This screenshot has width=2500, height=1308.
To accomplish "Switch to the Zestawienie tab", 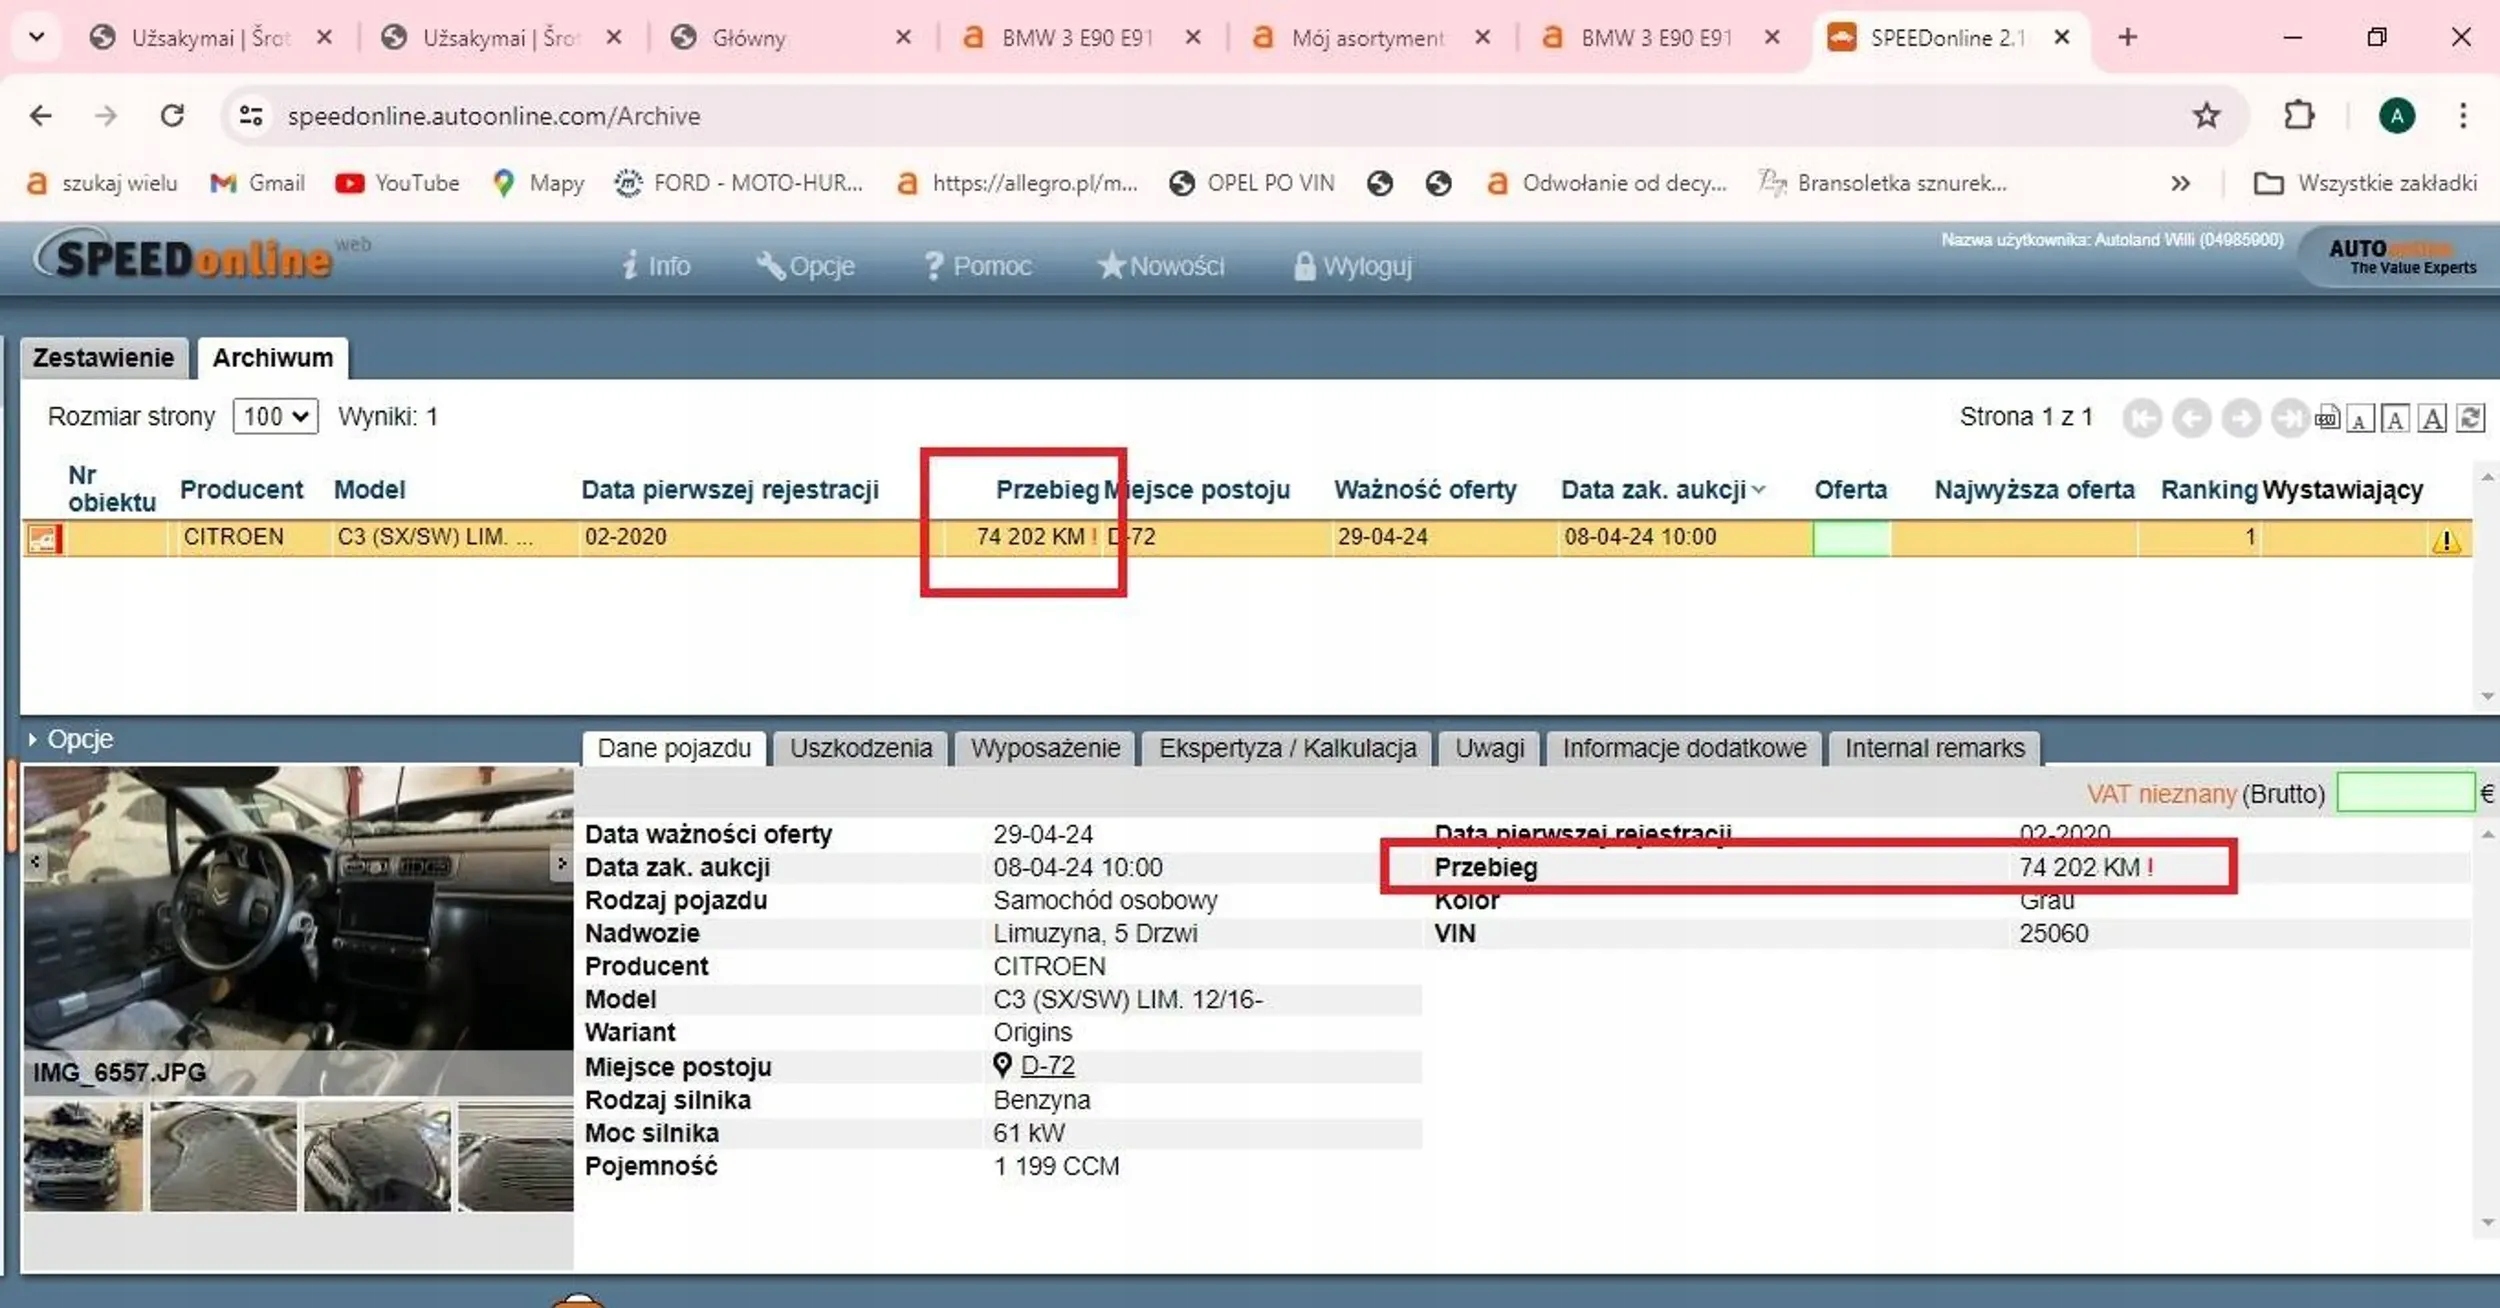I will (x=103, y=358).
